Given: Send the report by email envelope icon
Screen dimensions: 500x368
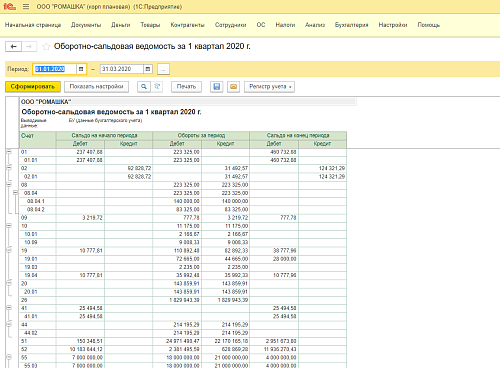Looking at the screenshot, I should (233, 87).
